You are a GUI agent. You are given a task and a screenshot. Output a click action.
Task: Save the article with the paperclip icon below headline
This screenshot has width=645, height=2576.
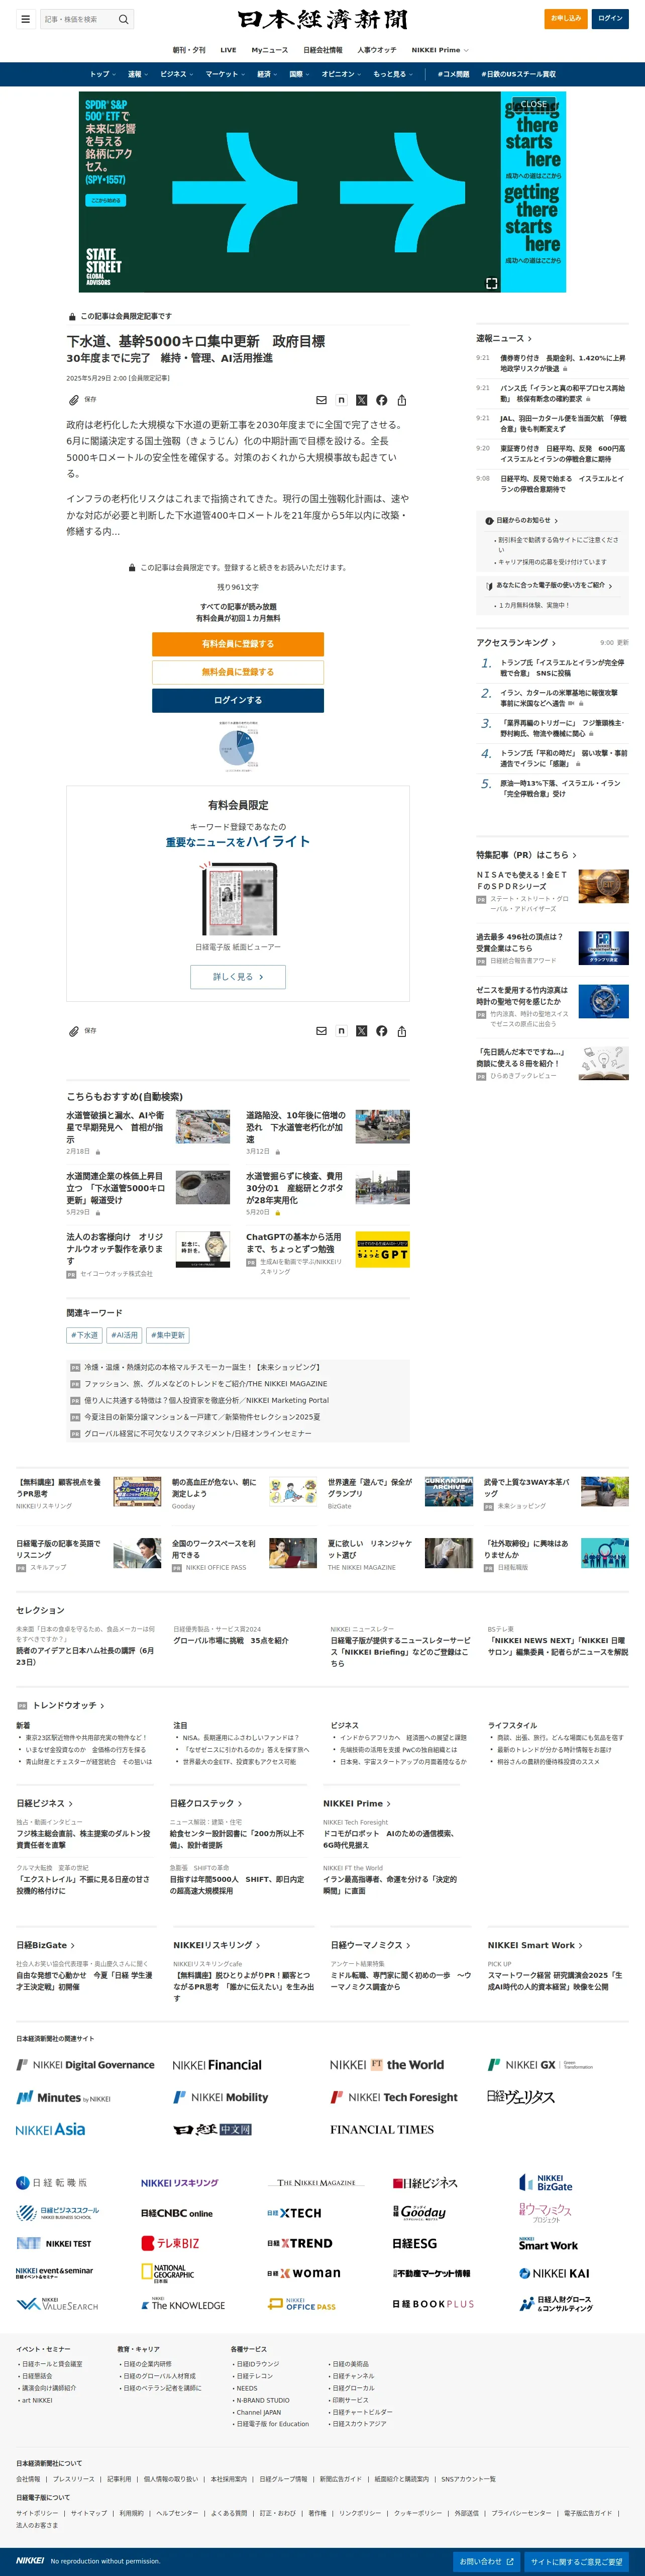pyautogui.click(x=73, y=400)
